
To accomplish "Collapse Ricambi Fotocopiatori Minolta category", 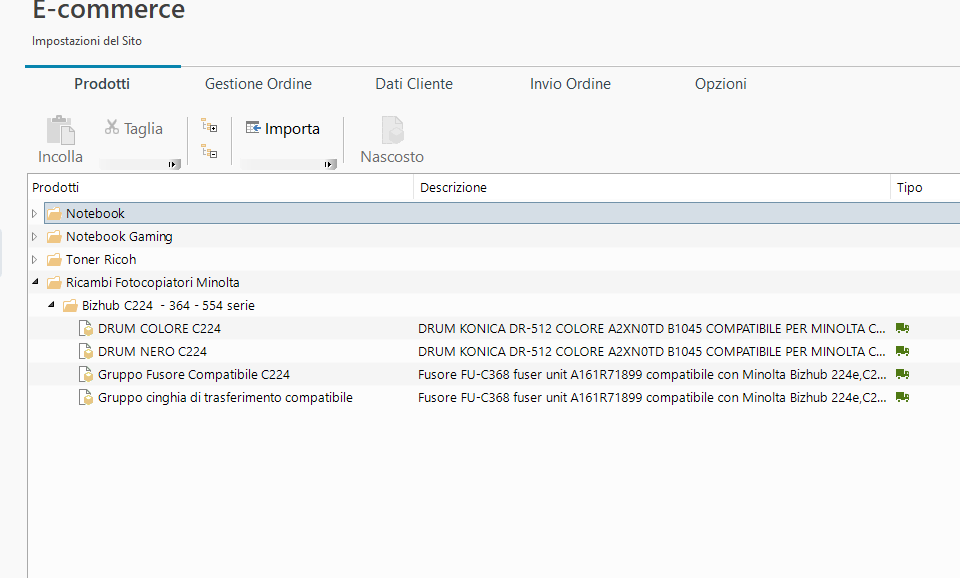I will coord(35,283).
